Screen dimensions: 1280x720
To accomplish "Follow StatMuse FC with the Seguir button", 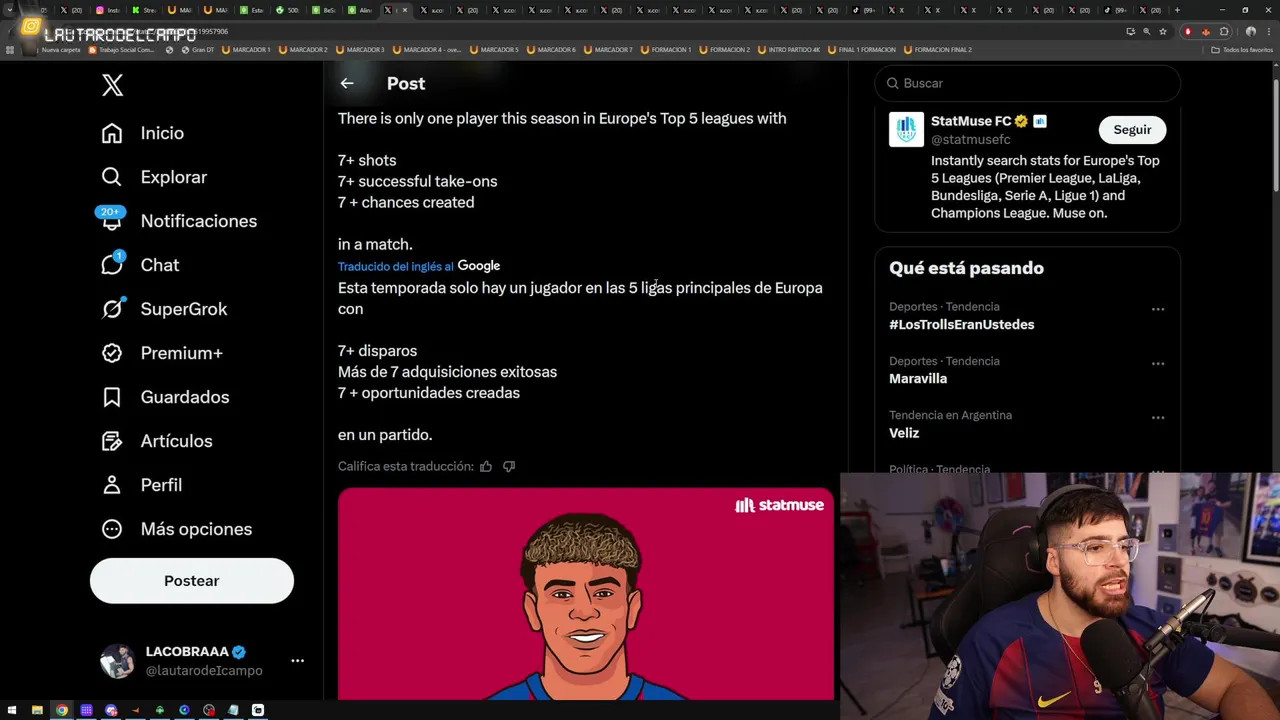I will pyautogui.click(x=1132, y=130).
